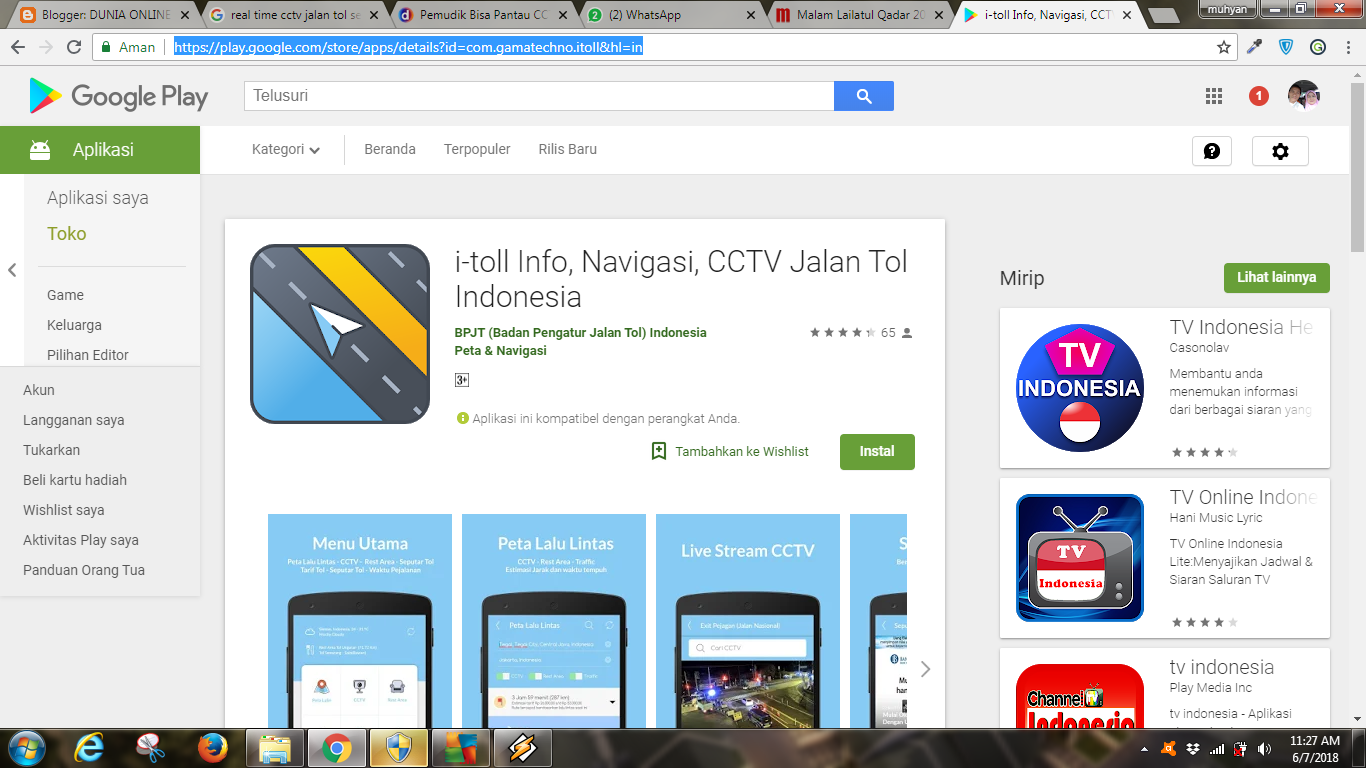
Task: Add app via Tambahkan ke Wishlist
Action: (x=730, y=451)
